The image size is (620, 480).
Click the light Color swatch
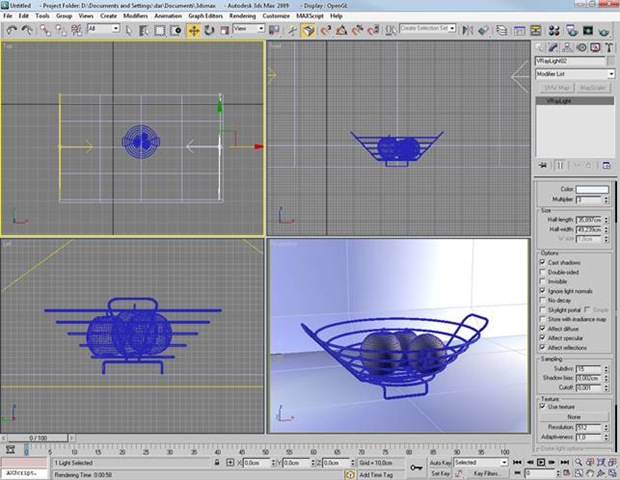point(592,189)
